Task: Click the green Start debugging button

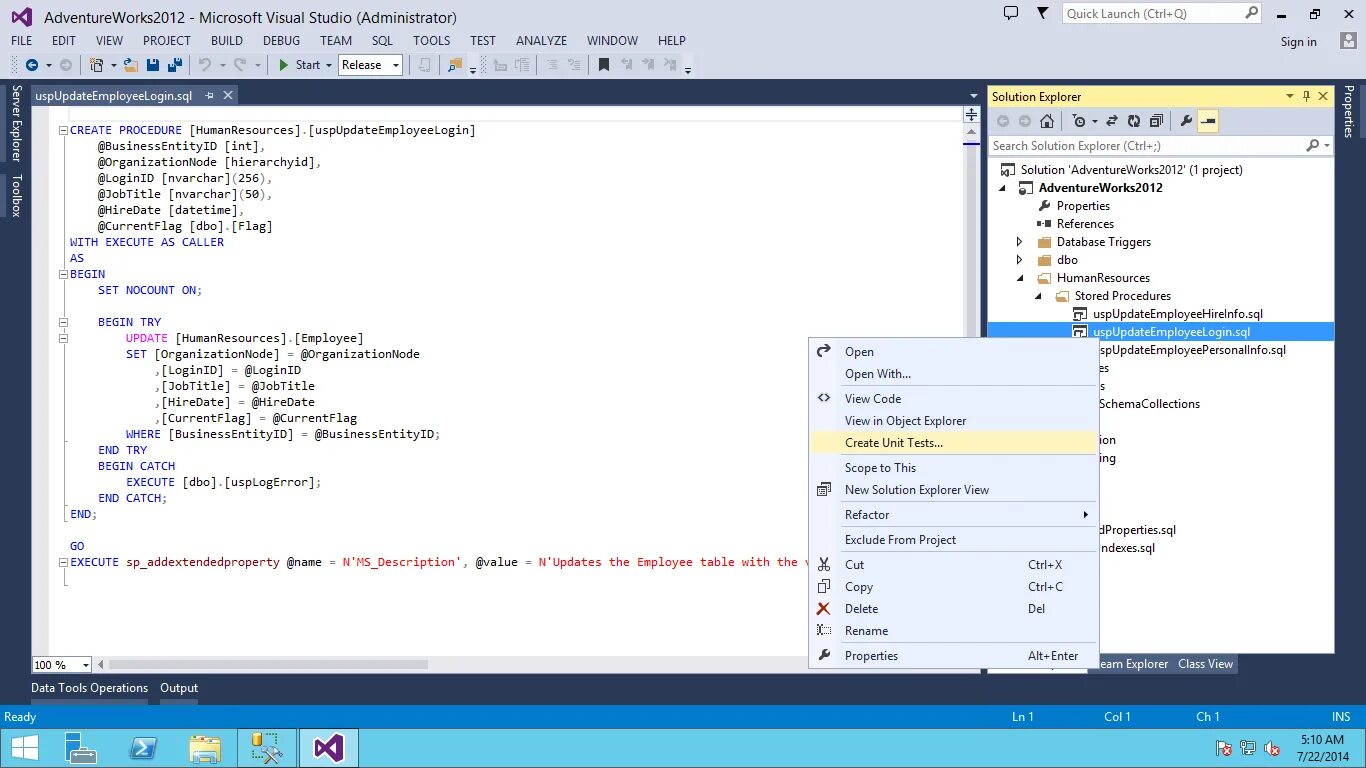Action: (x=299, y=65)
